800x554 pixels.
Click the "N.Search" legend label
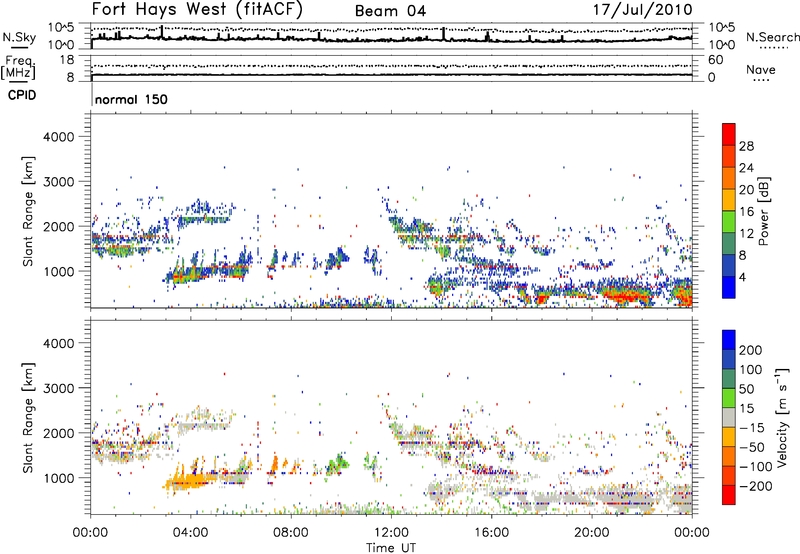(772, 37)
